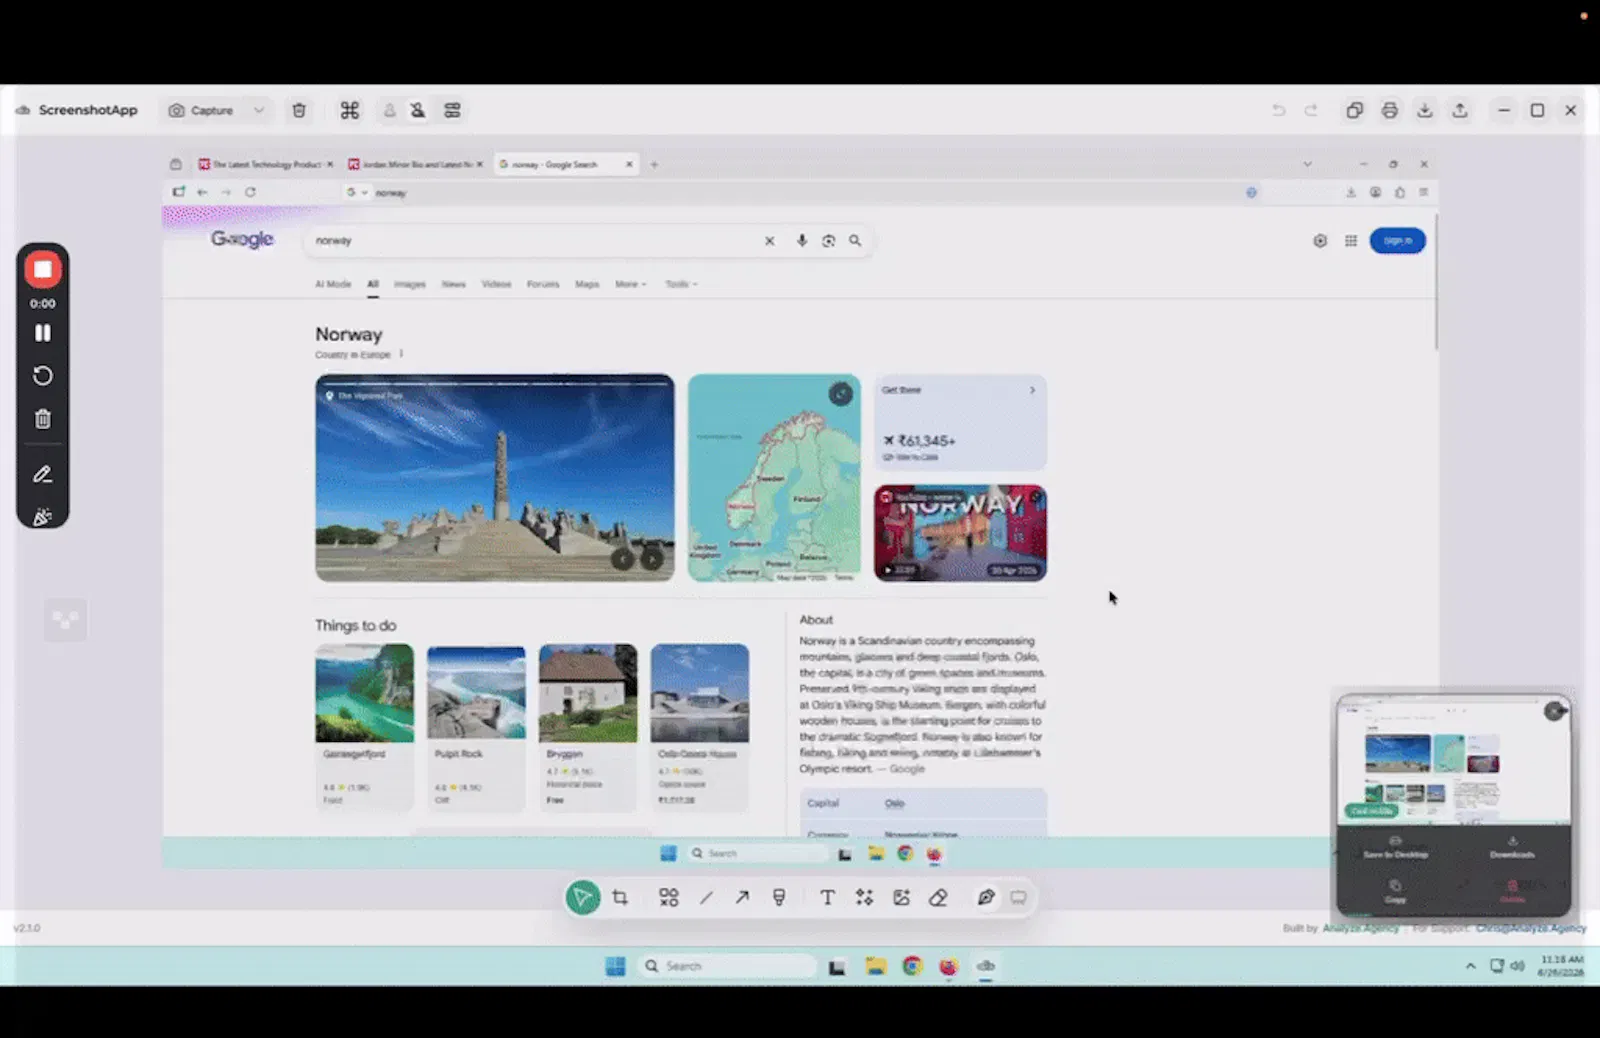The image size is (1600, 1038).
Task: Click the microphone voice search icon
Action: [x=802, y=241]
